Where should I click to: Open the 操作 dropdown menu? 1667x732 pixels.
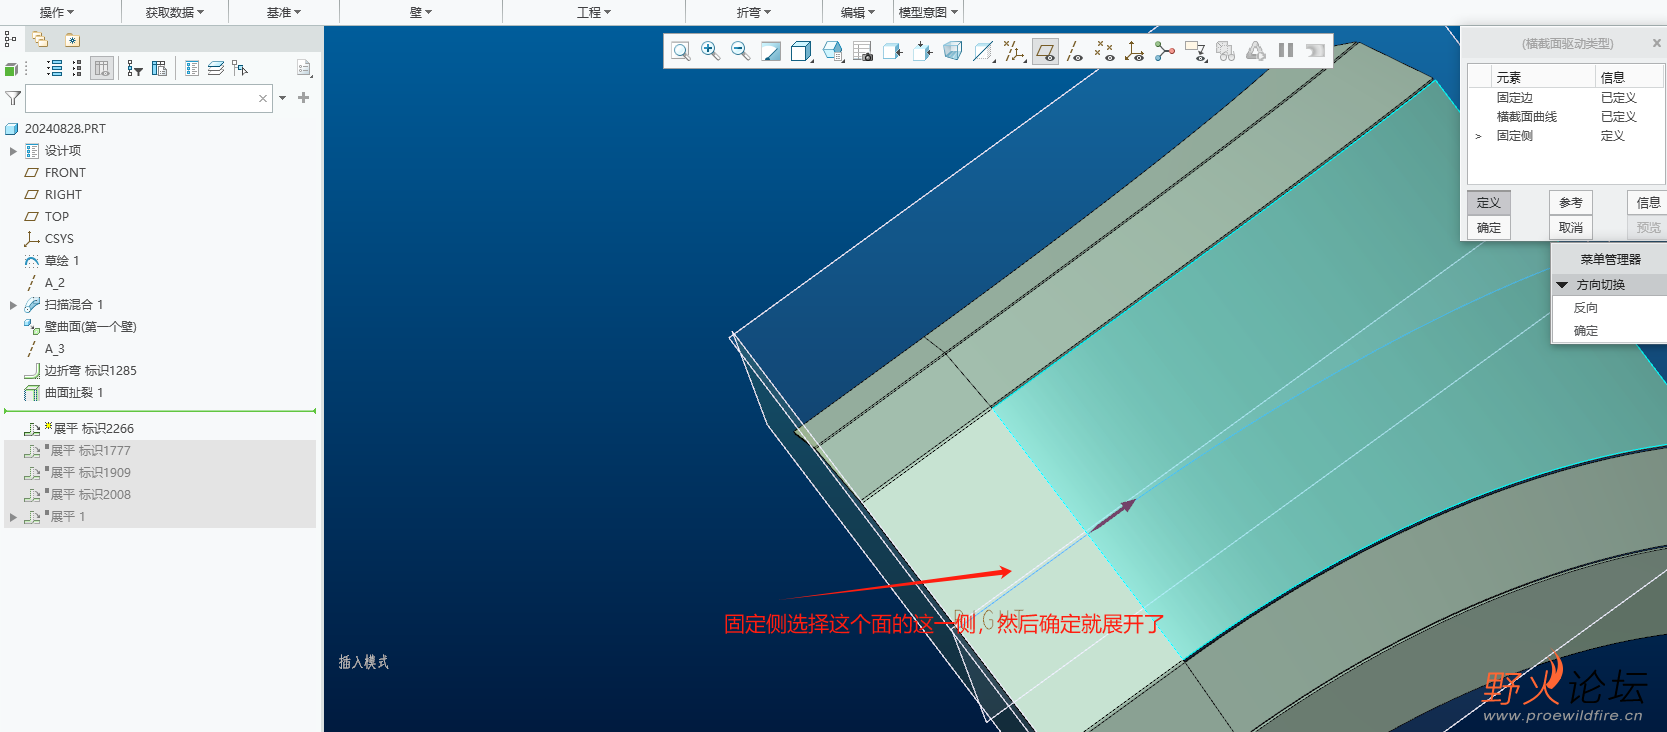coord(57,12)
